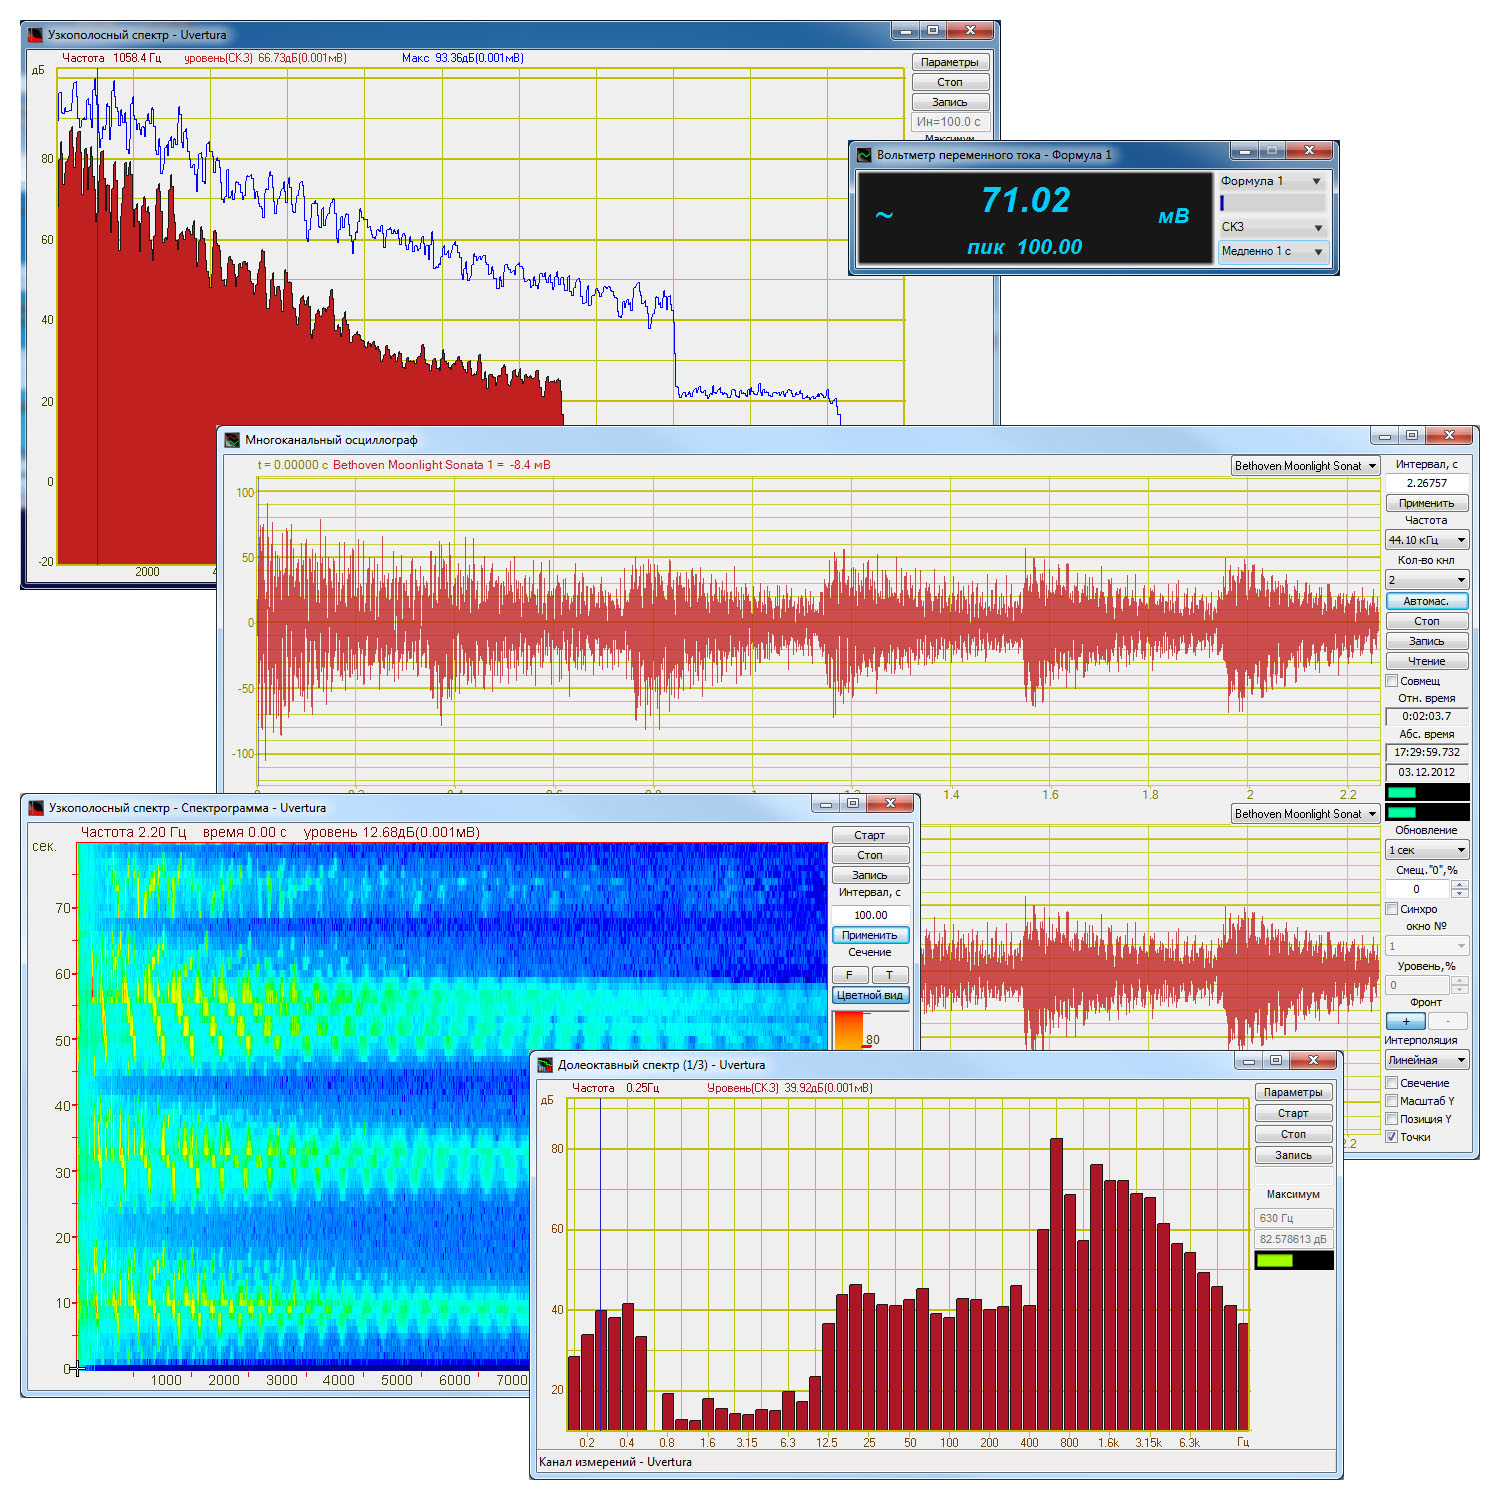This screenshot has width=1500, height=1500.
Task: Click the fractional-octave spectrum window title icon
Action: [x=545, y=1065]
